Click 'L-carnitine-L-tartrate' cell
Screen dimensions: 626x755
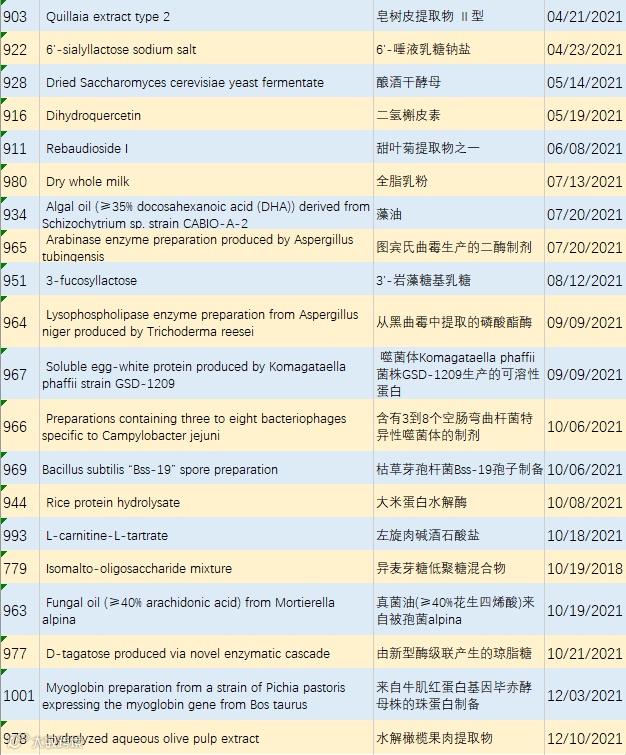[206, 535]
